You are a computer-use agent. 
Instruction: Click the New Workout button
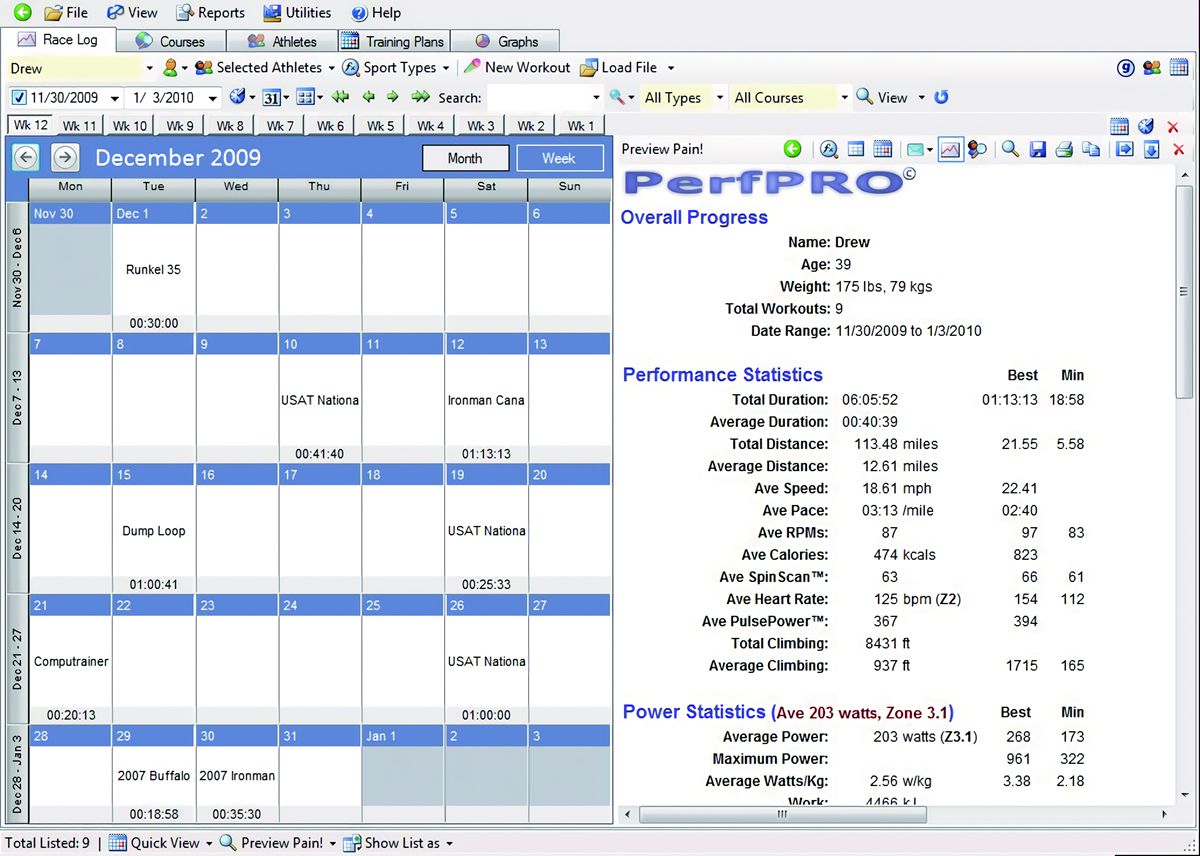tap(517, 68)
